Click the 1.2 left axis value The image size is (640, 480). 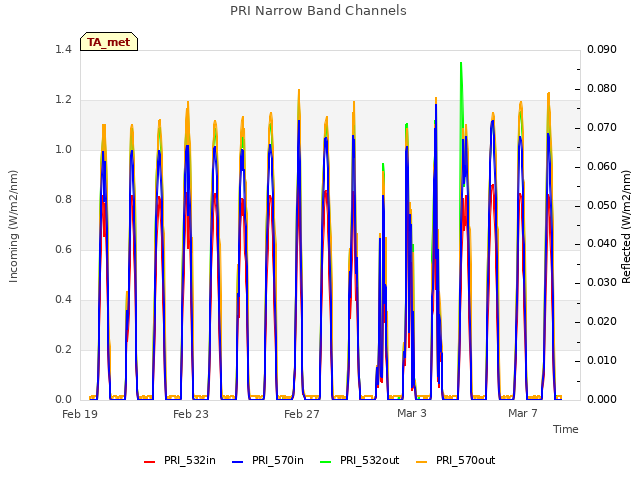[63, 100]
